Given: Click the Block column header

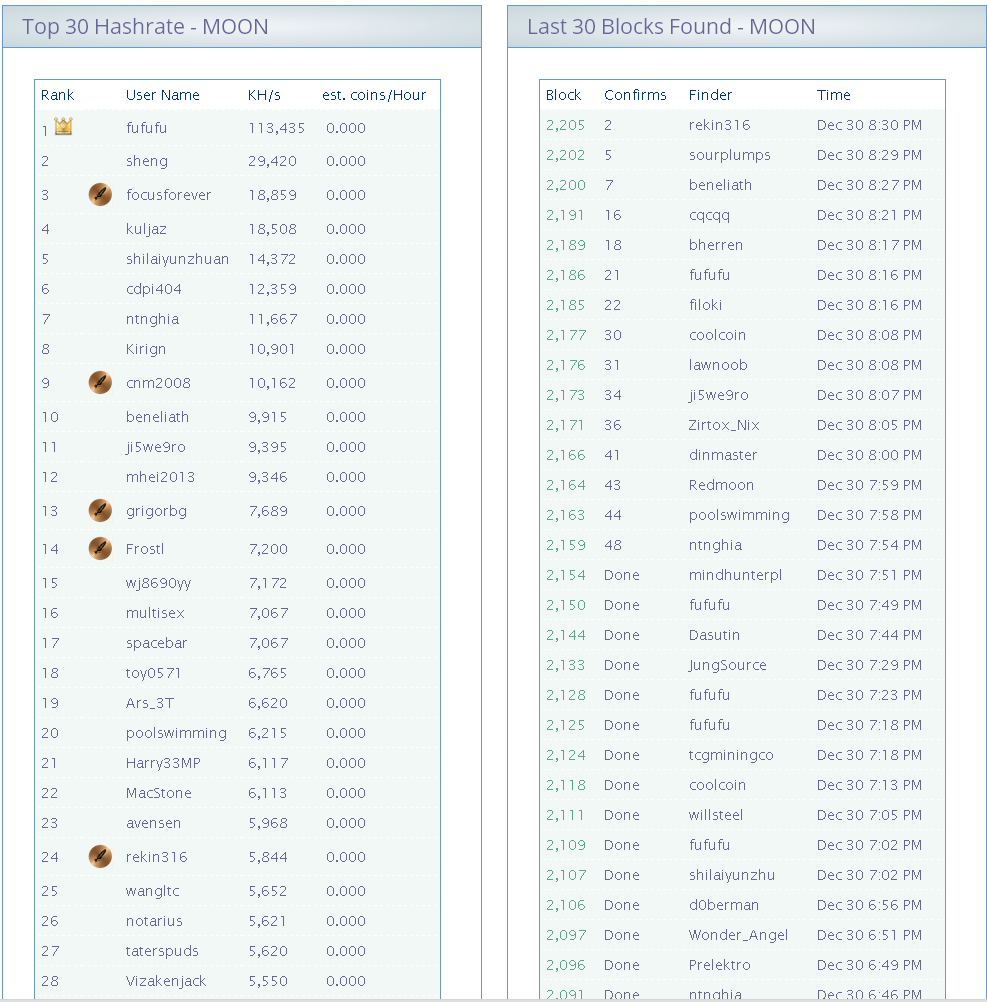Looking at the screenshot, I should coord(563,95).
